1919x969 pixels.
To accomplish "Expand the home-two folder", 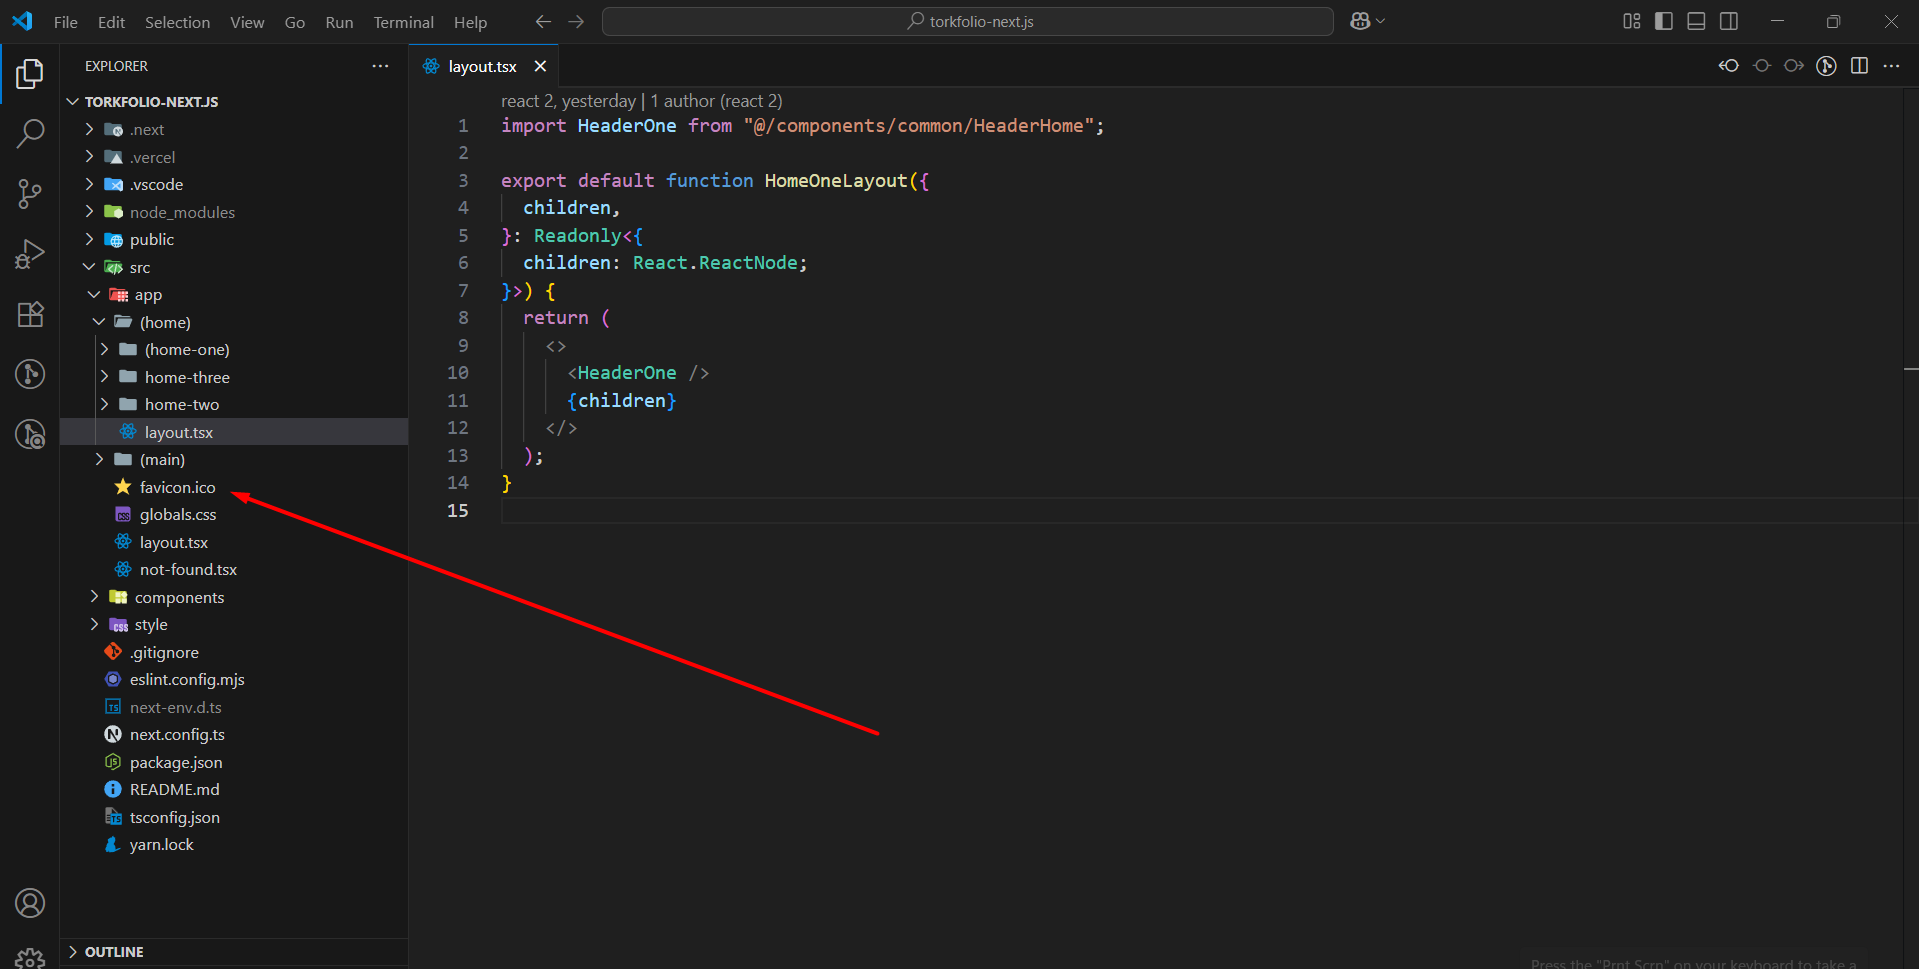I will click(234, 405).
